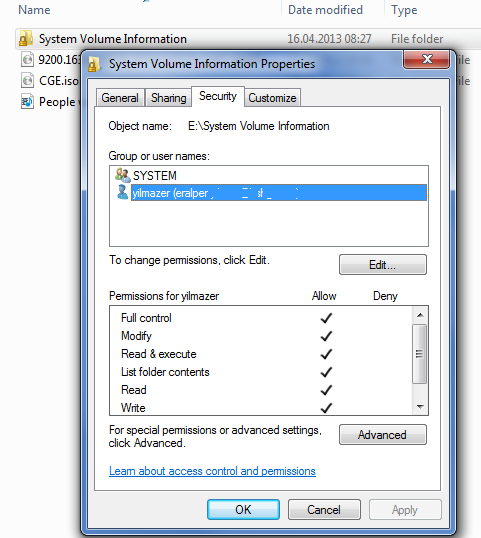
Task: Click the Edit... permissions button
Action: [x=383, y=265]
